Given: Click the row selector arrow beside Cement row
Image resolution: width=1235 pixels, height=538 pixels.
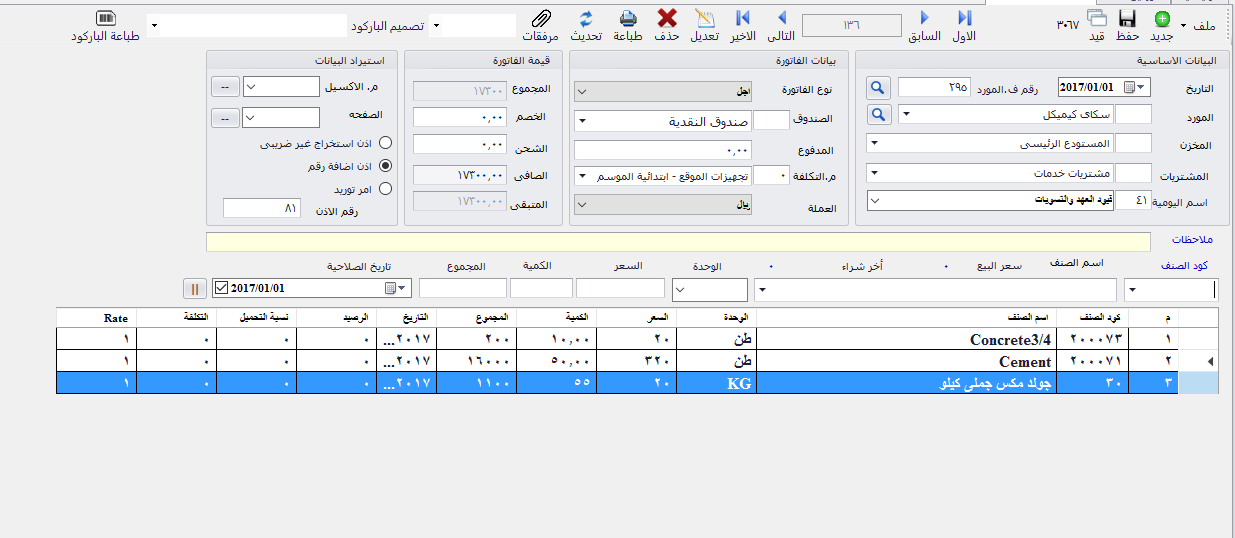Looking at the screenshot, I should (1199, 361).
